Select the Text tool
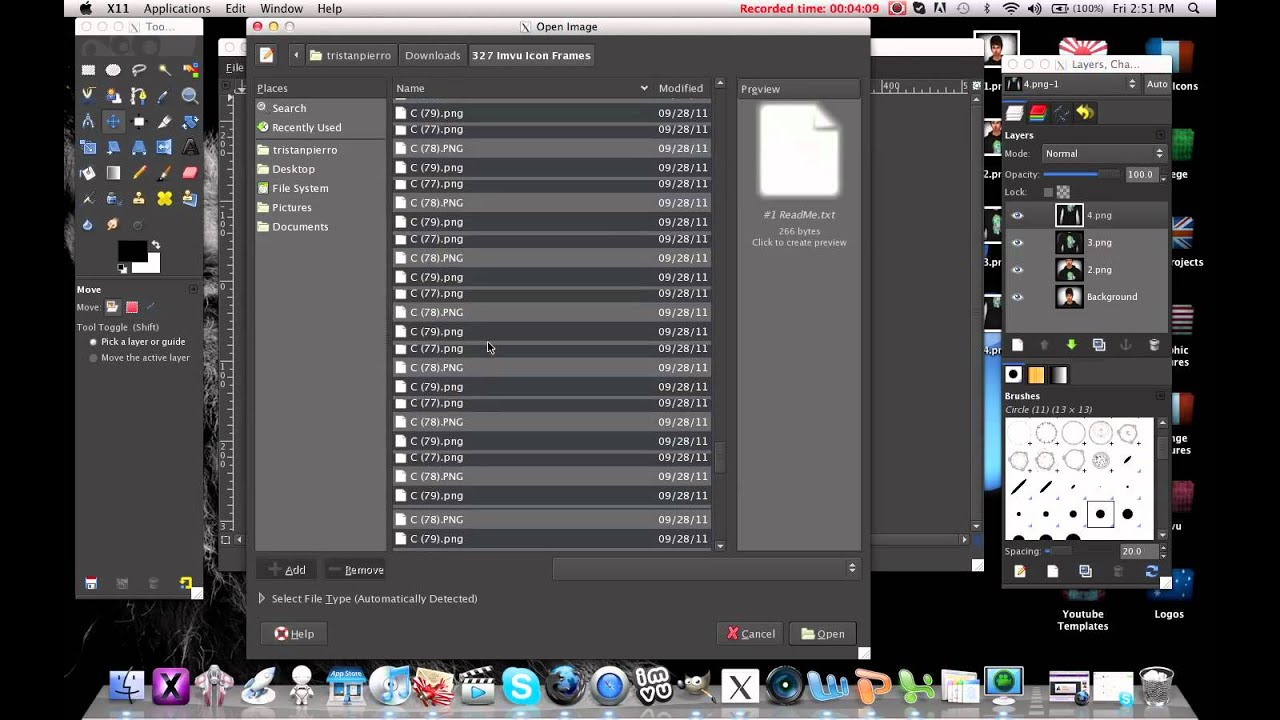1280x720 pixels. [190, 147]
